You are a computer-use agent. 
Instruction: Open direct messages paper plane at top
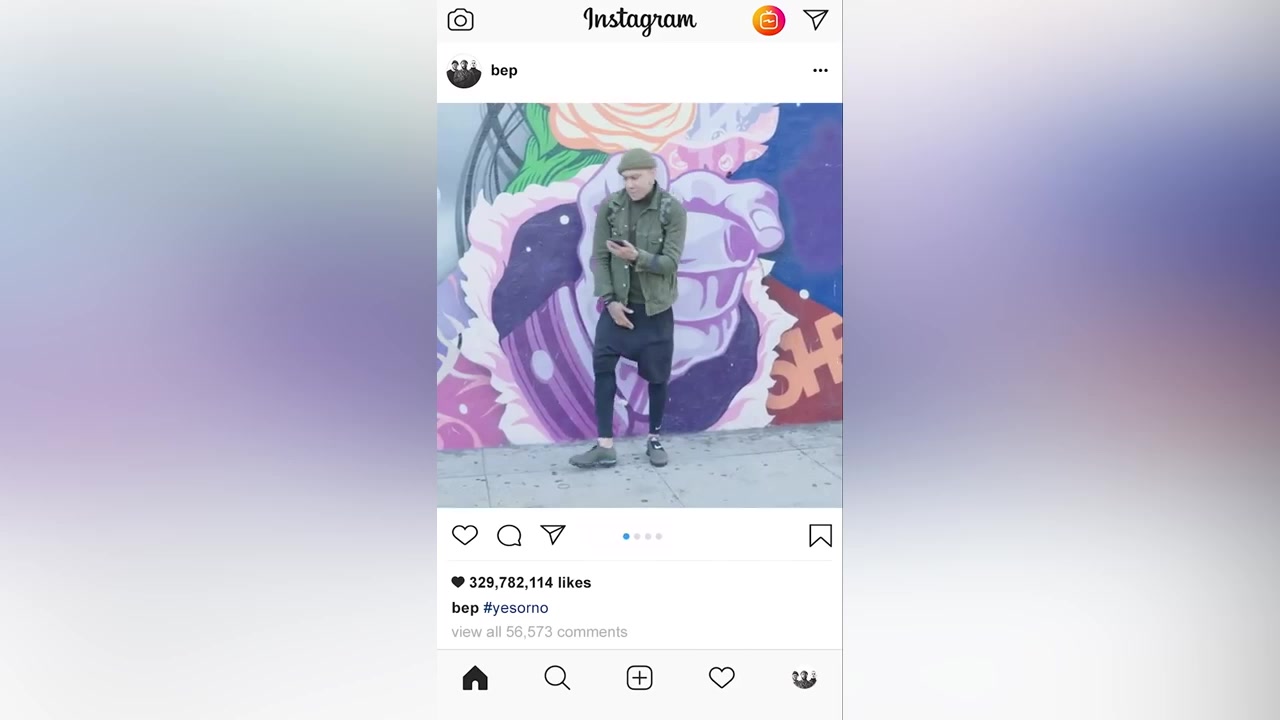(816, 20)
